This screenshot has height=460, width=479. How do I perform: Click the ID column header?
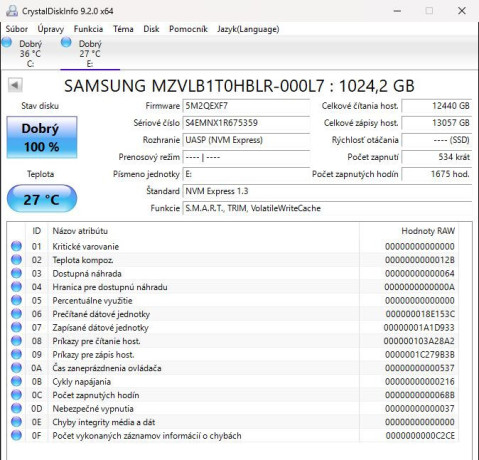pos(37,231)
